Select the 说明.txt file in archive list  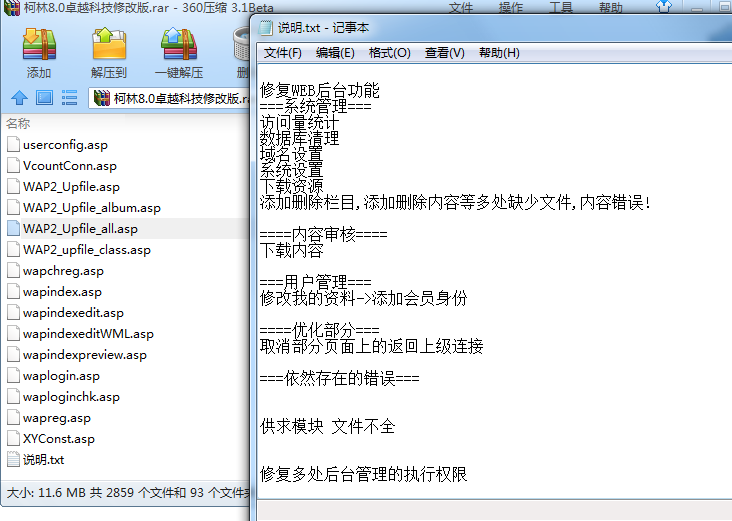(43, 460)
